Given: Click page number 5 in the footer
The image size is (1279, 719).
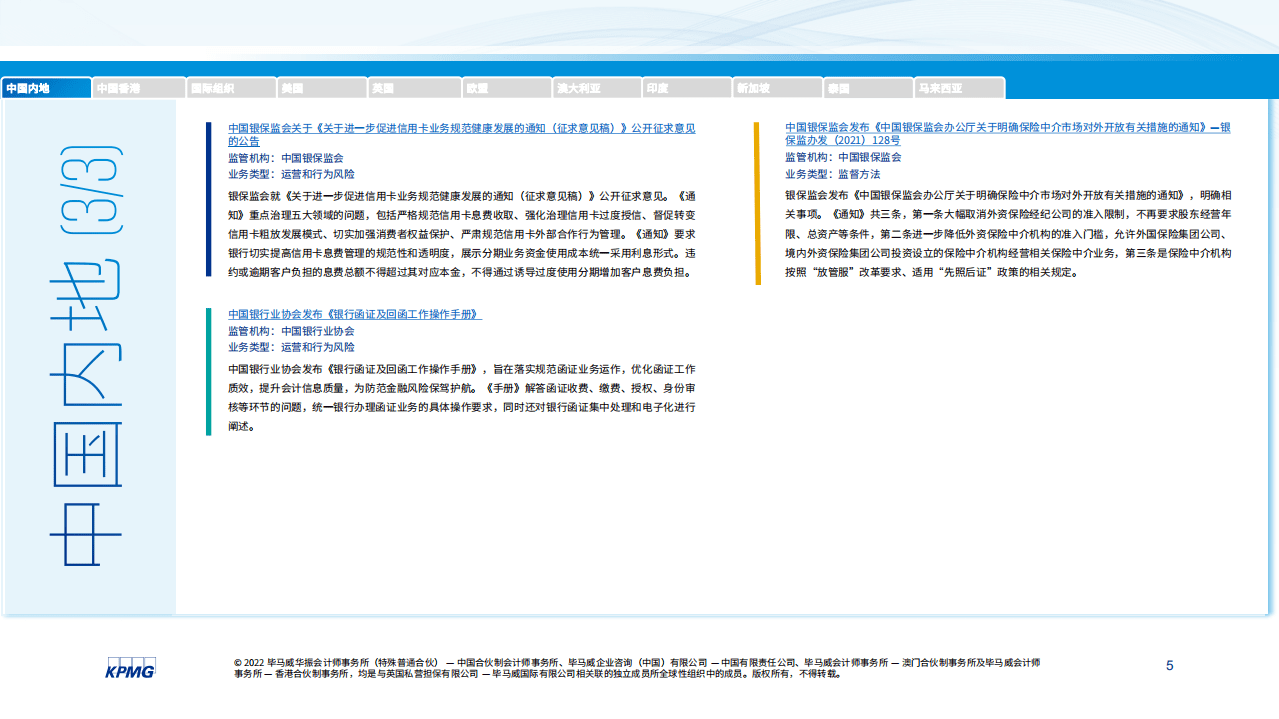Looking at the screenshot, I should (1170, 666).
